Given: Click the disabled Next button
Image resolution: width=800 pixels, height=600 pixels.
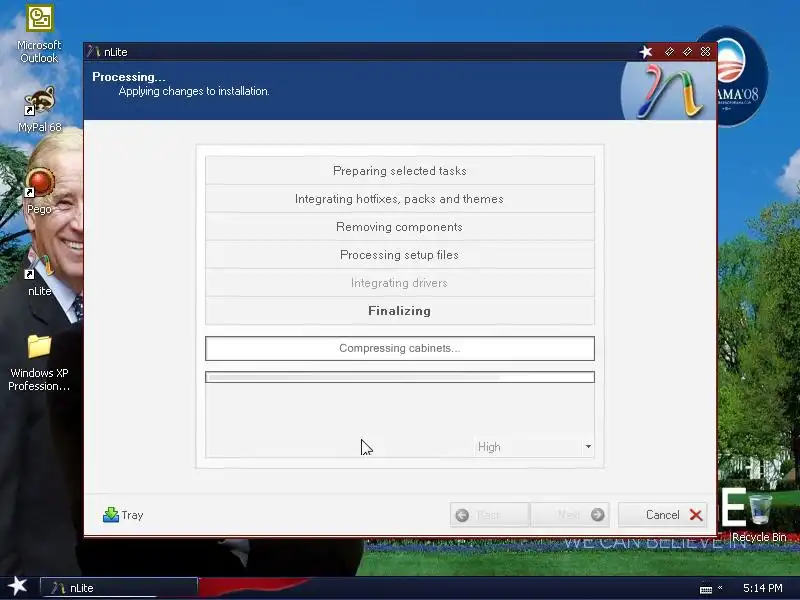Looking at the screenshot, I should tap(569, 515).
